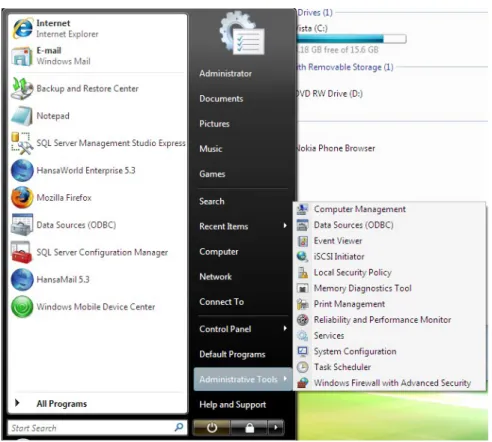Open SQL Server Configuration Manager toolbox icon
The width and height of the screenshot is (492, 442).
[x=22, y=252]
